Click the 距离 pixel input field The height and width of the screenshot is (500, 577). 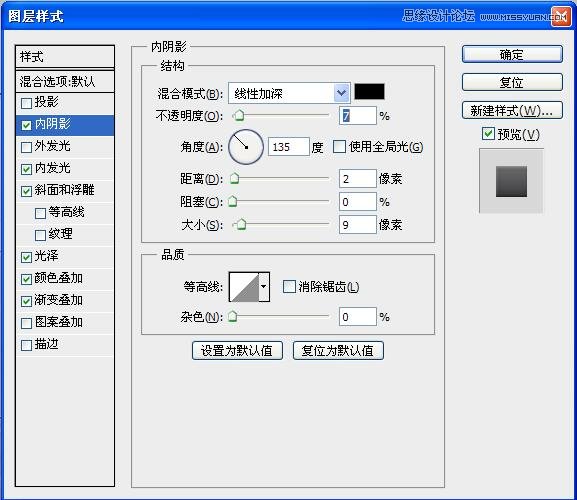(358, 179)
